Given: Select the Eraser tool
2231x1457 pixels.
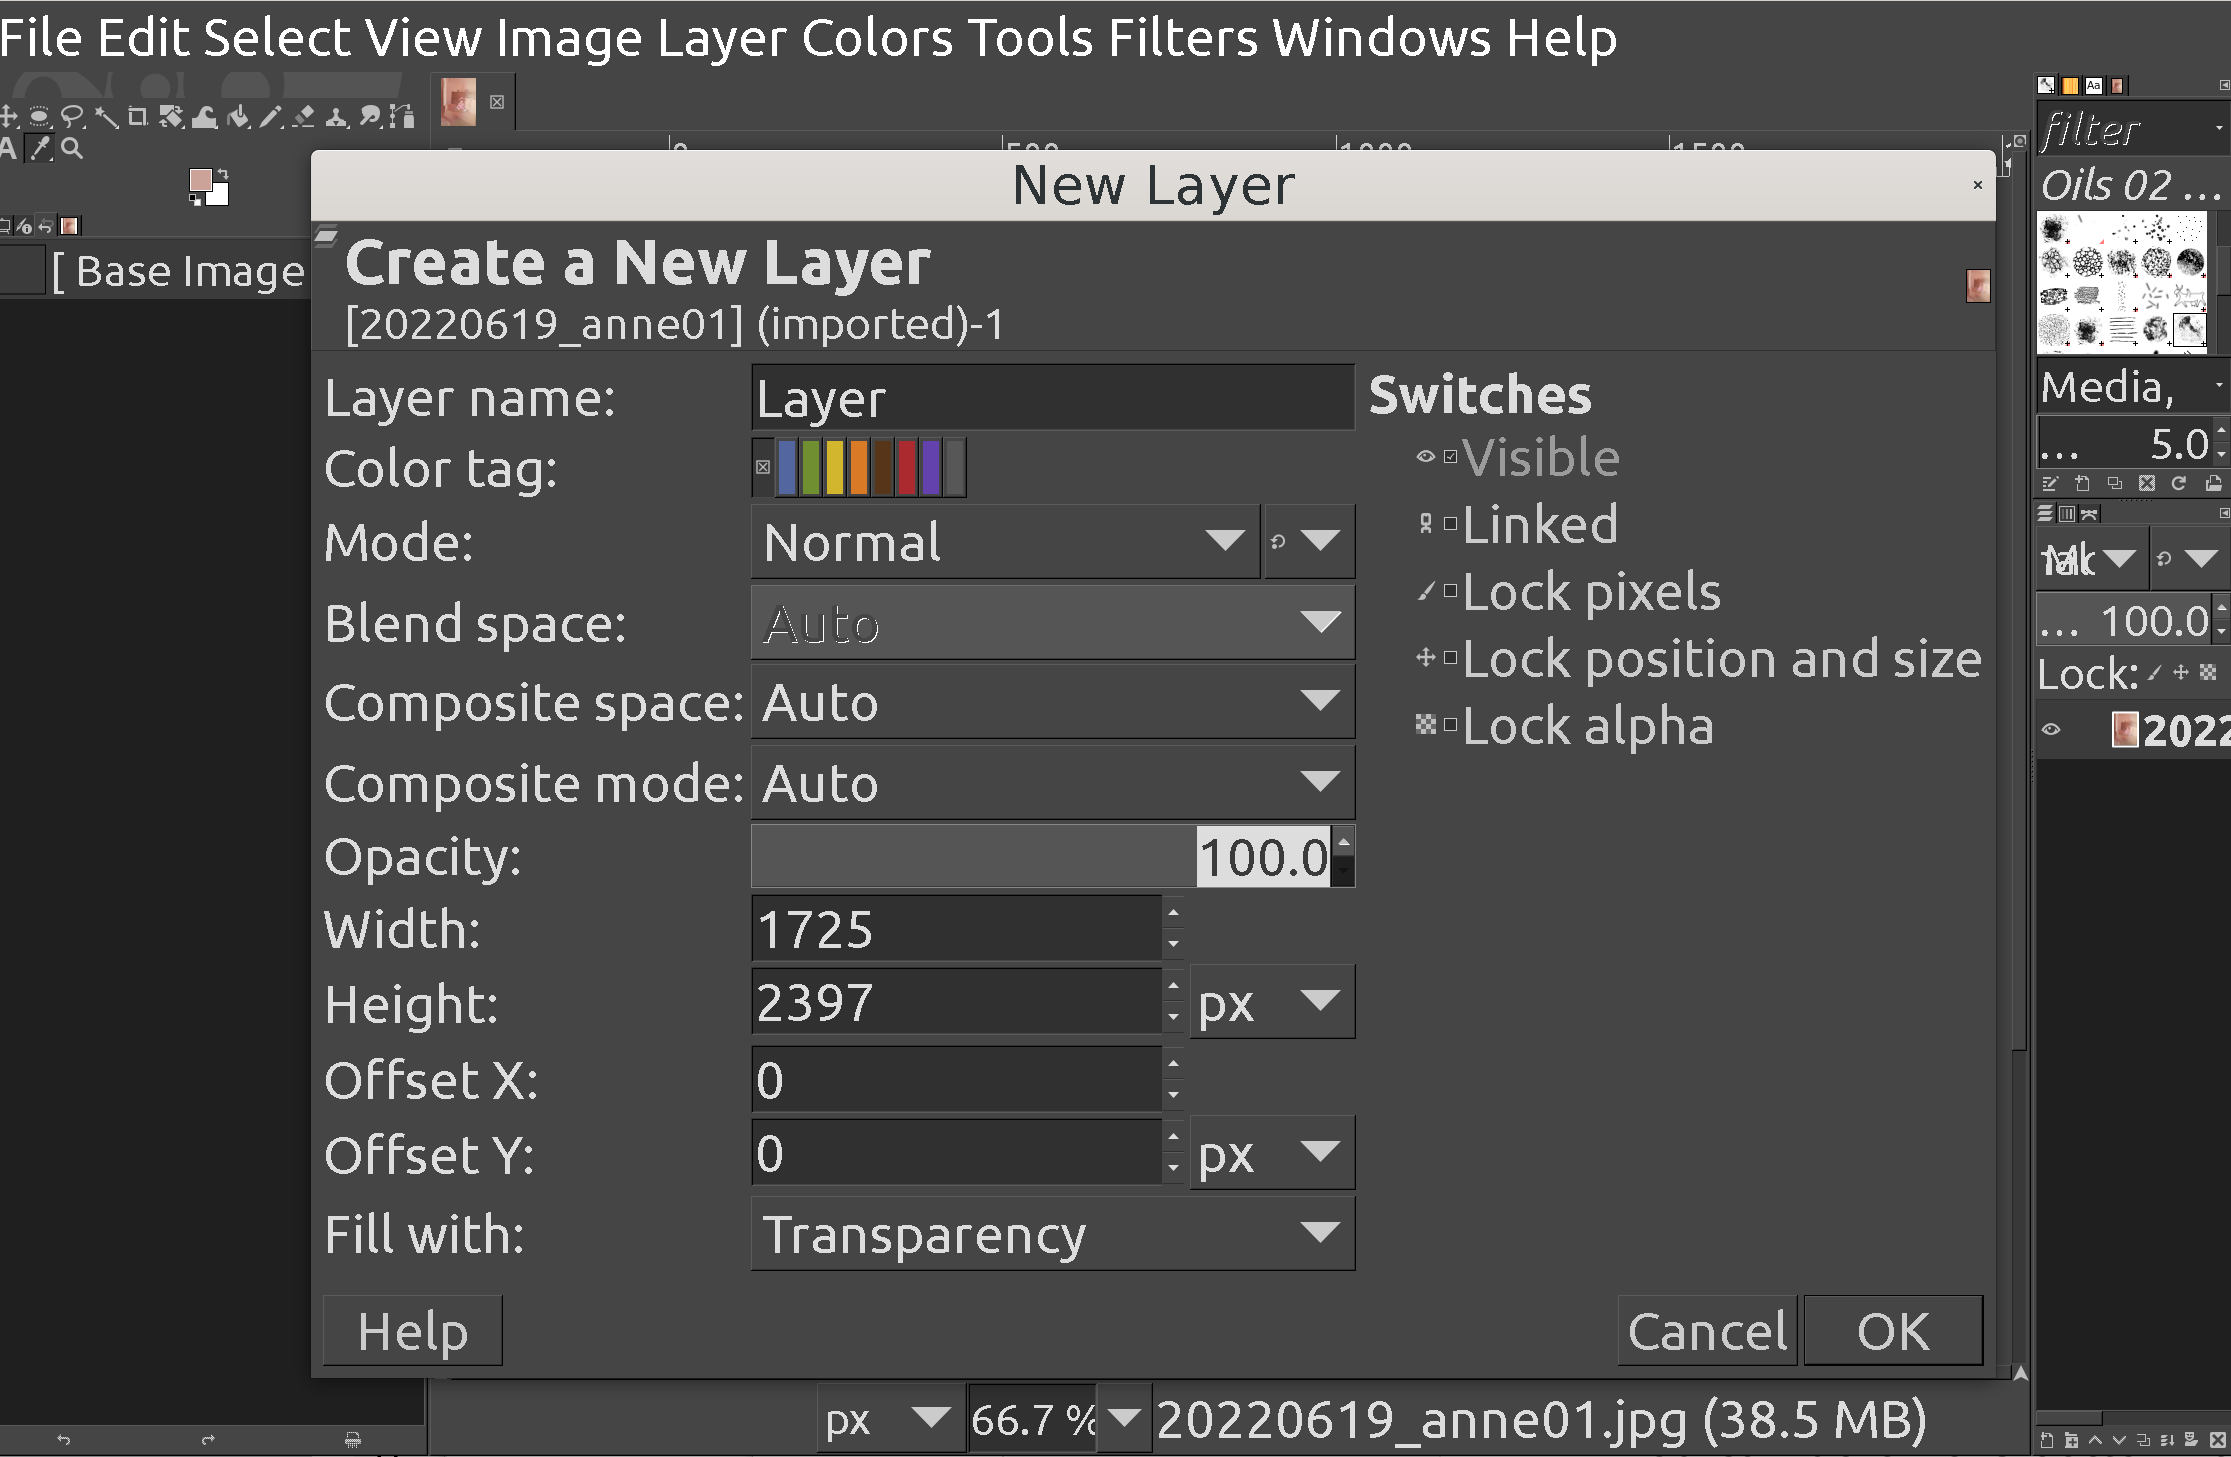Looking at the screenshot, I should pyautogui.click(x=303, y=117).
